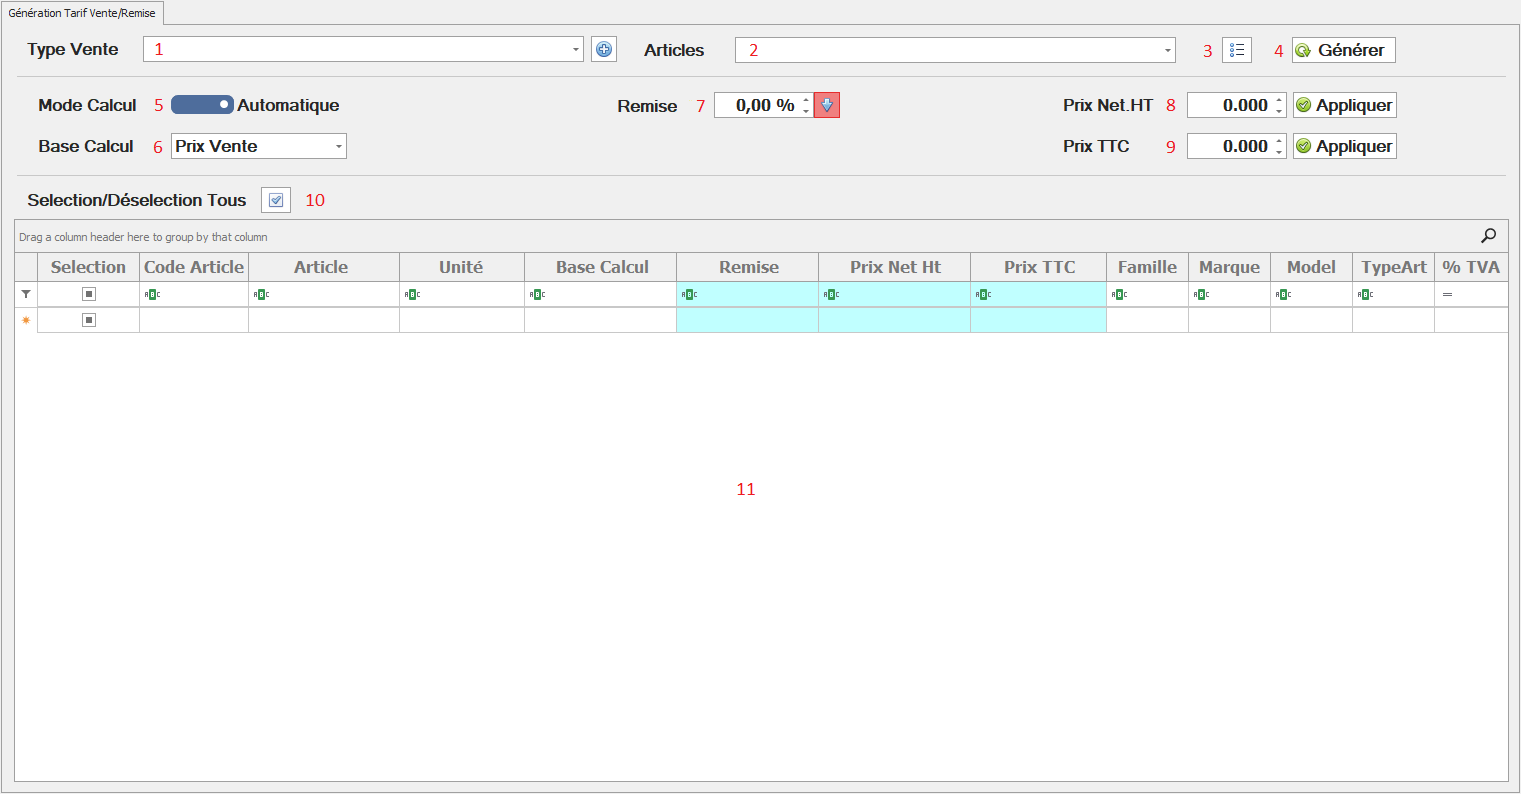Check the Selection box in filter row
The image size is (1521, 794).
89,294
